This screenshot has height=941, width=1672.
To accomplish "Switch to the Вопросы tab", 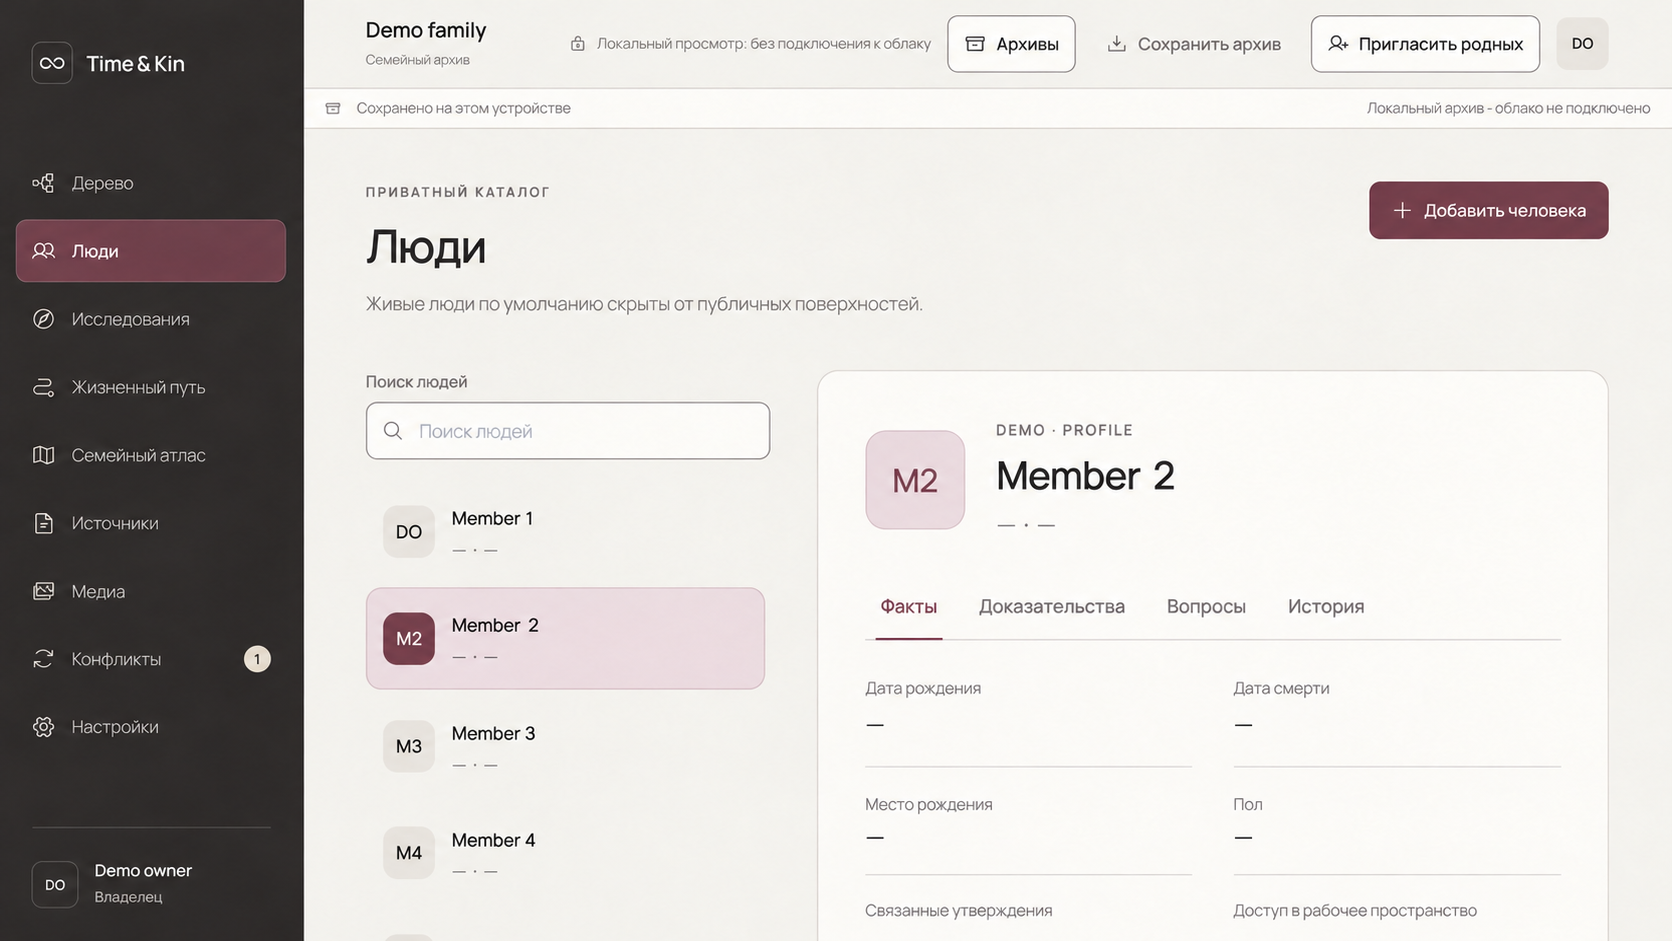I will tap(1206, 607).
